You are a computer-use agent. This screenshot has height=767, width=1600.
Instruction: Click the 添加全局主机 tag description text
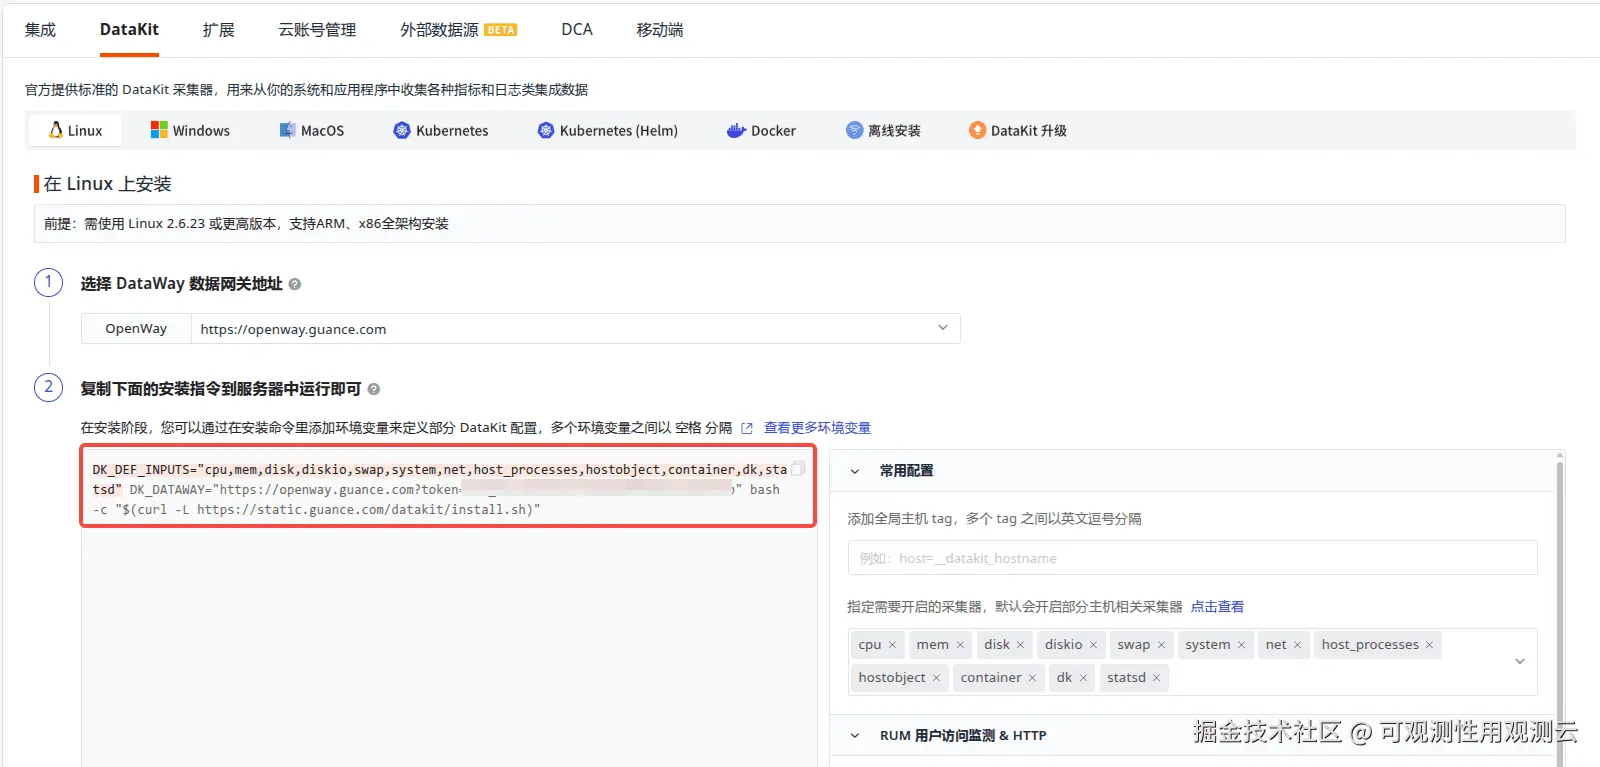click(x=994, y=519)
